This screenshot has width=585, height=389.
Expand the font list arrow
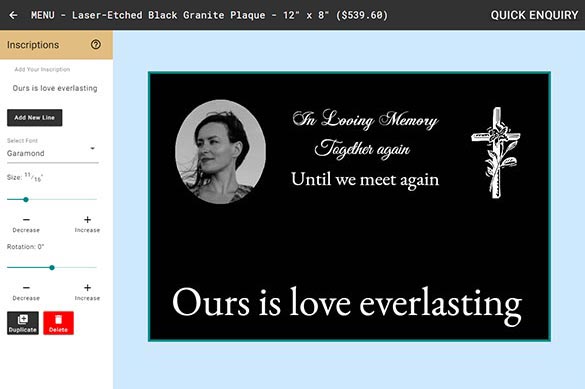[93, 148]
